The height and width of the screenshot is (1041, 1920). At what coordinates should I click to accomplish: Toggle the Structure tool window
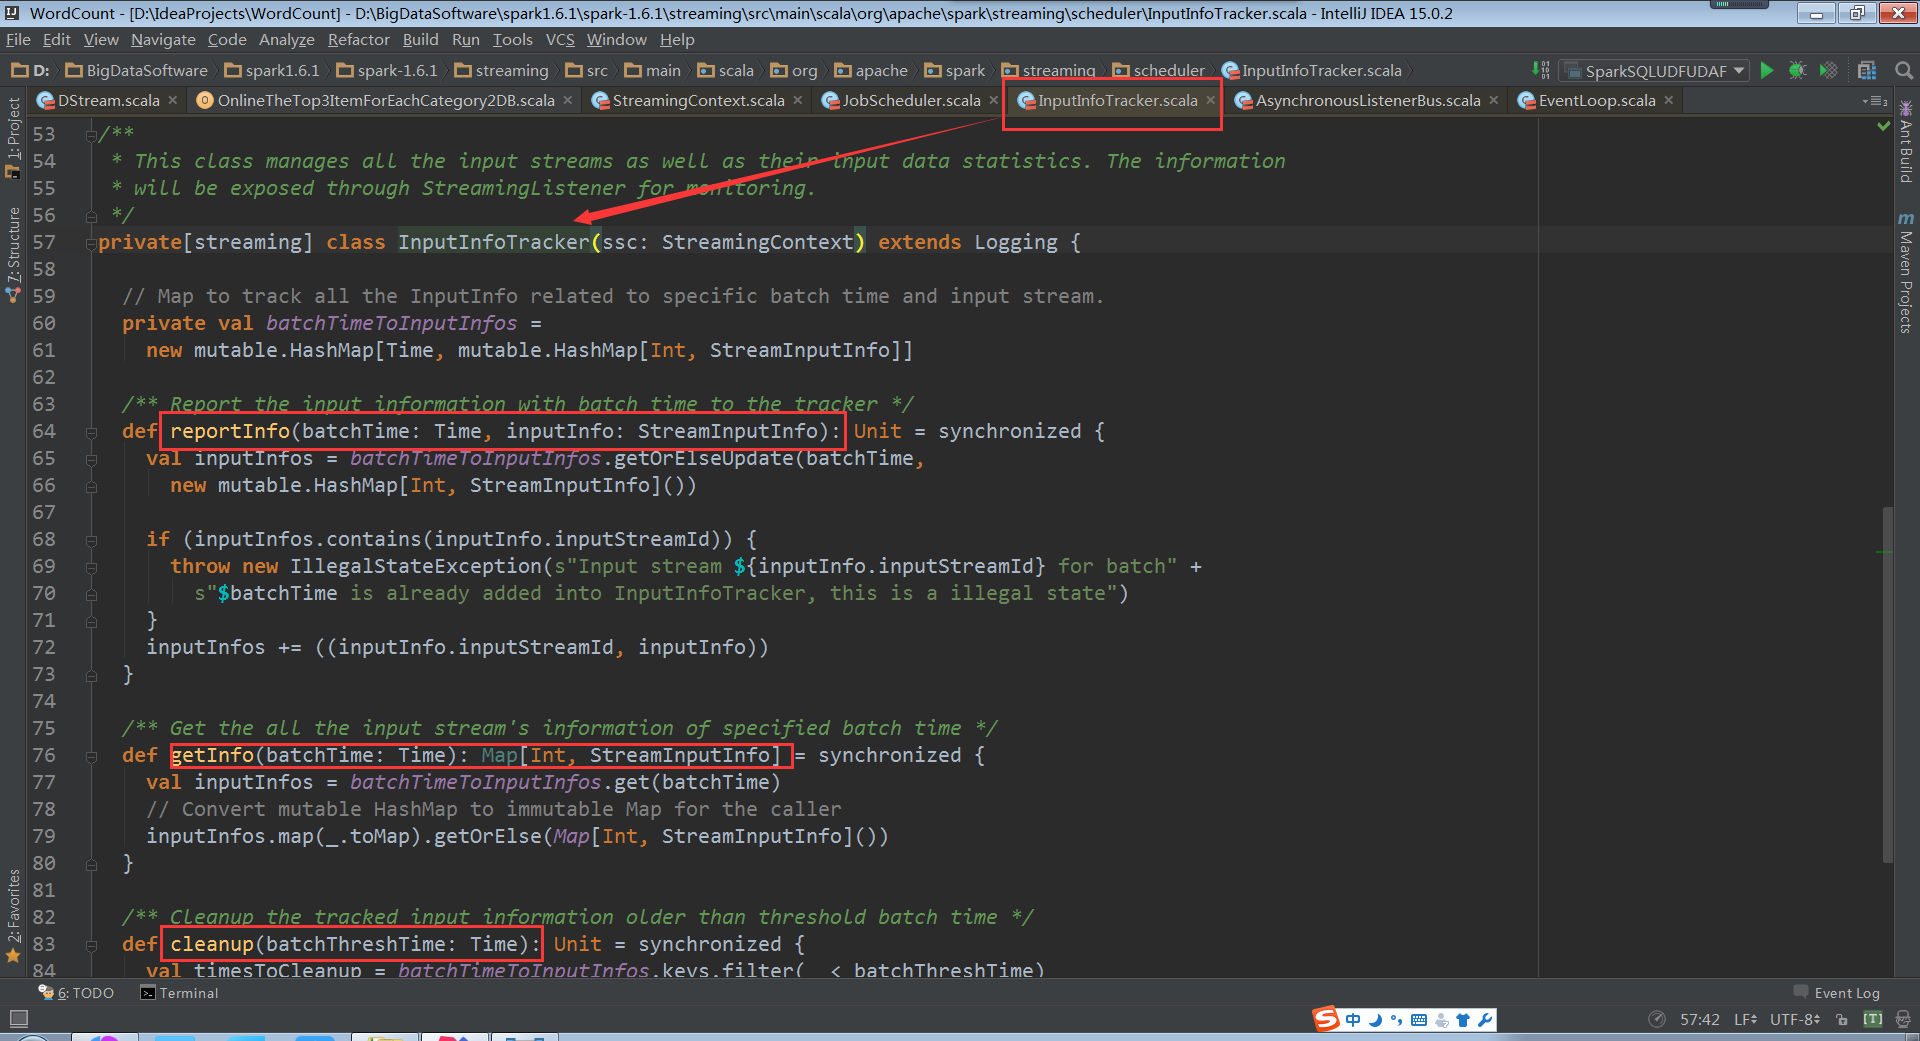[13, 254]
